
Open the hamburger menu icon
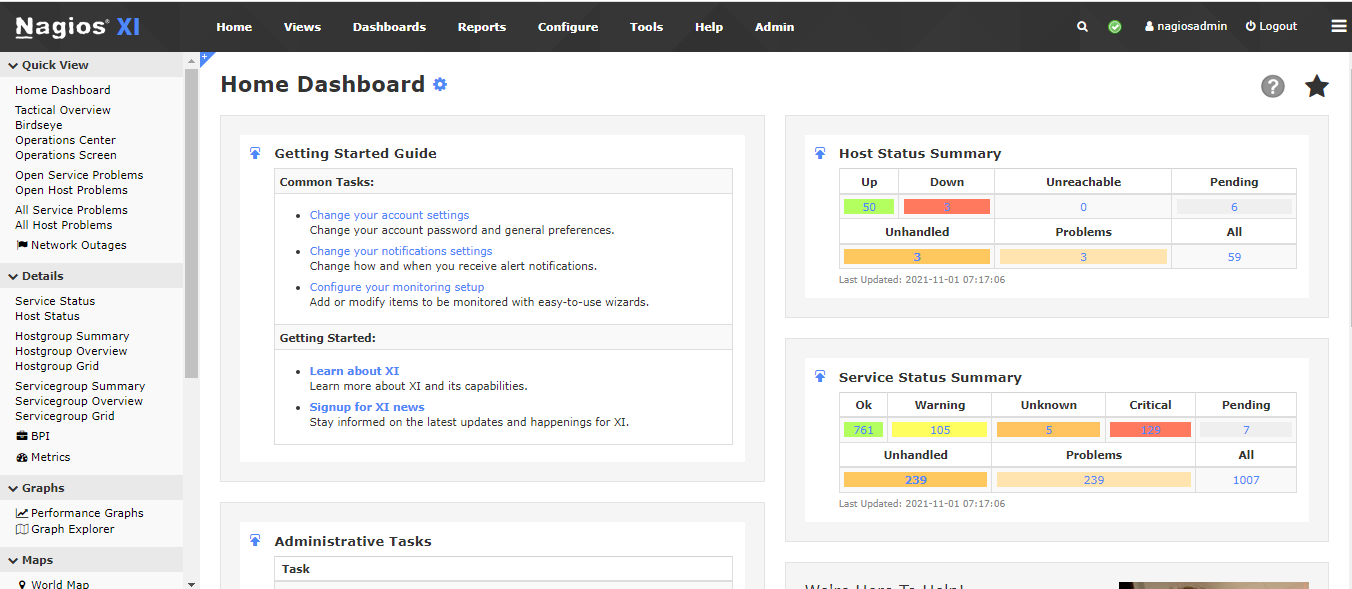coord(1339,27)
